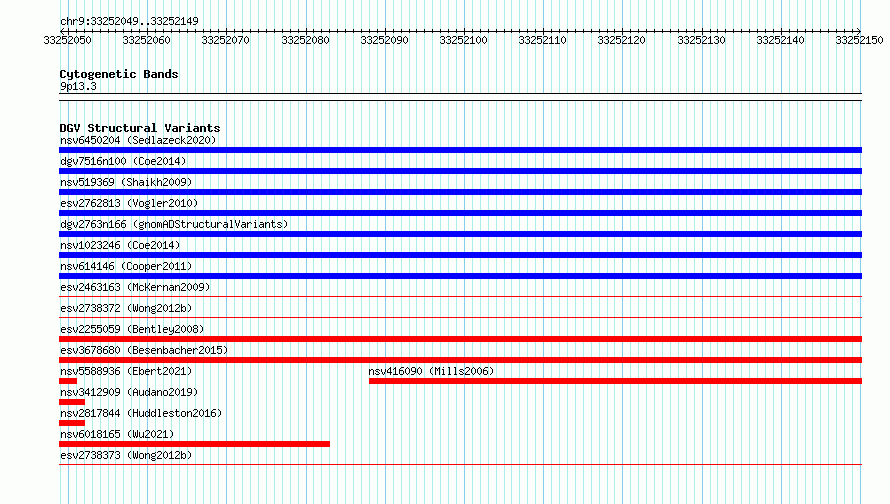Click thin red line under esv2463163
Screen dimensions: 890x504
pyautogui.click(x=460, y=296)
